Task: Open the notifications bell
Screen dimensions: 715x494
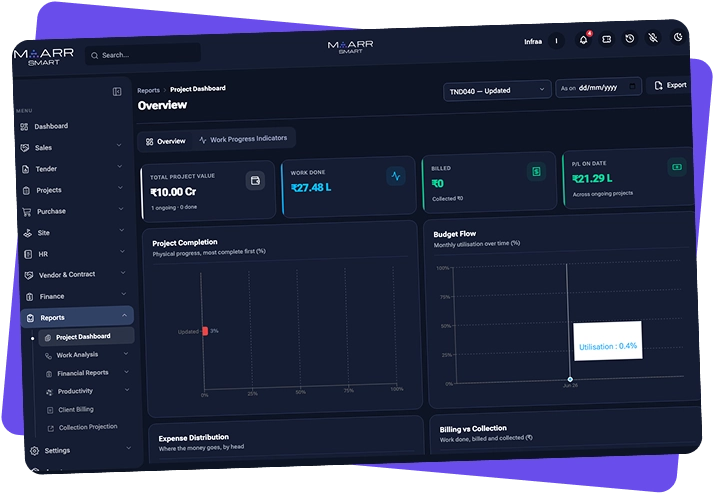Action: (583, 40)
